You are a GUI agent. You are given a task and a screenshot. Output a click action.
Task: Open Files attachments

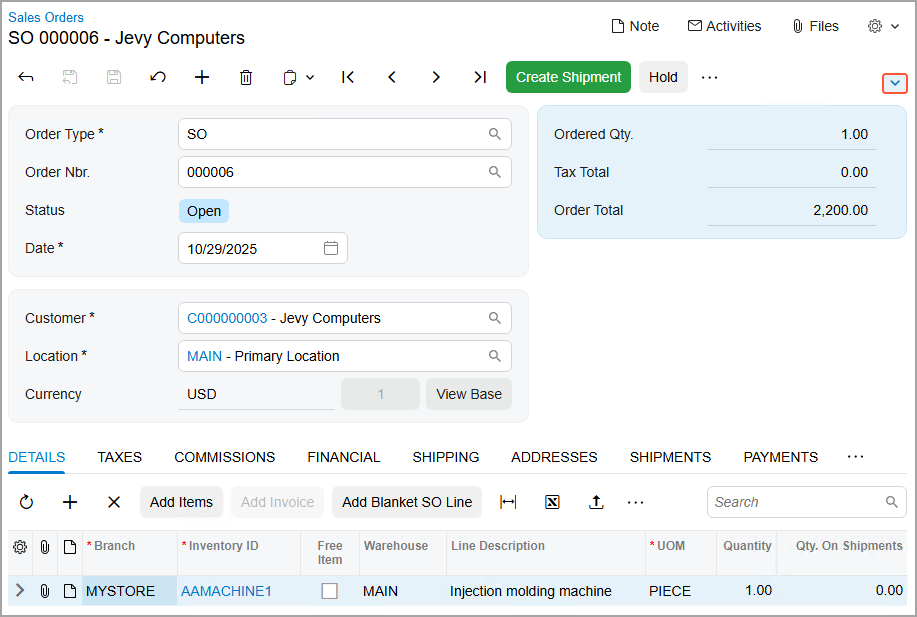pos(815,26)
